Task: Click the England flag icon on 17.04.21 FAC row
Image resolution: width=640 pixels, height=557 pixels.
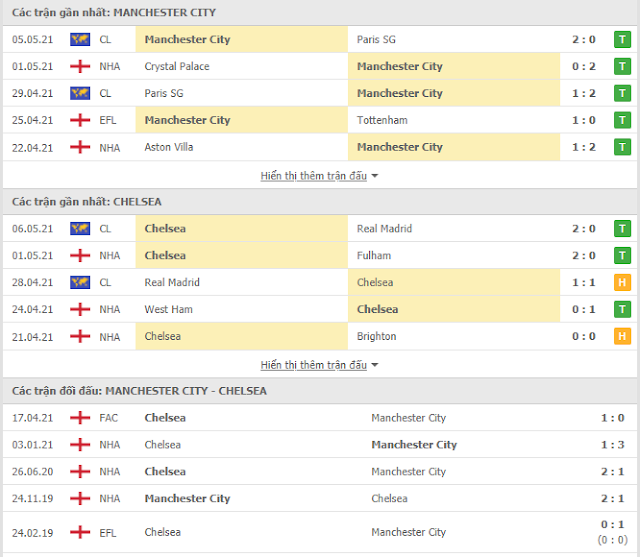Action: pyautogui.click(x=80, y=417)
